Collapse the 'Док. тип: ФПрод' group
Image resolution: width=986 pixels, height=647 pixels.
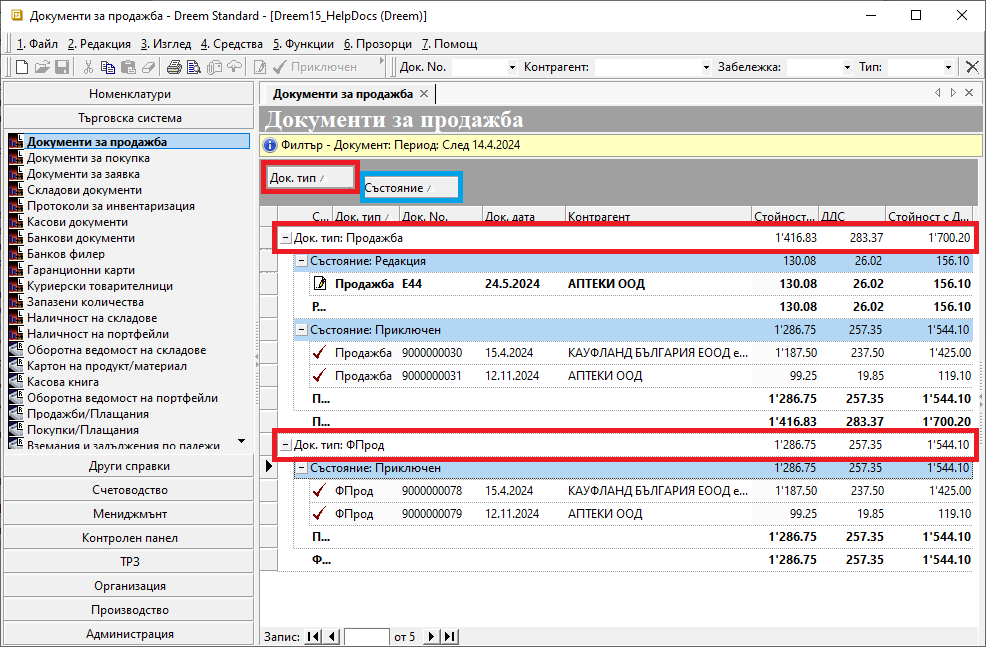click(x=286, y=445)
